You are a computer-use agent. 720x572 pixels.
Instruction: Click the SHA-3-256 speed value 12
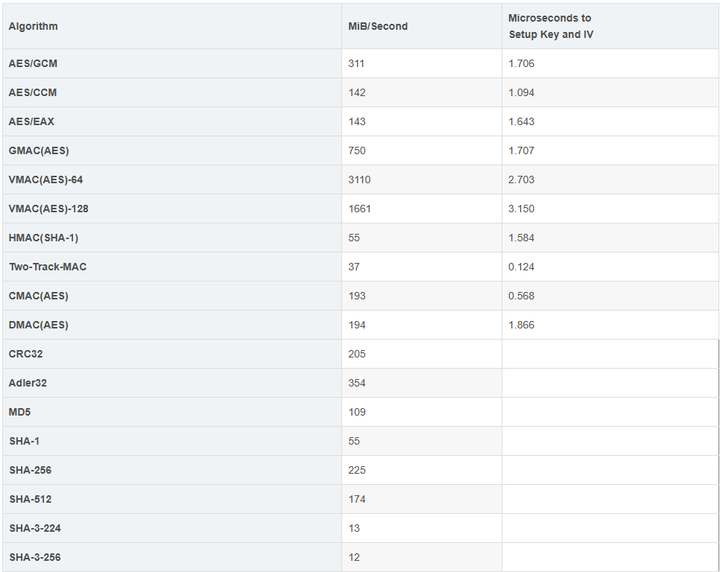(x=354, y=557)
